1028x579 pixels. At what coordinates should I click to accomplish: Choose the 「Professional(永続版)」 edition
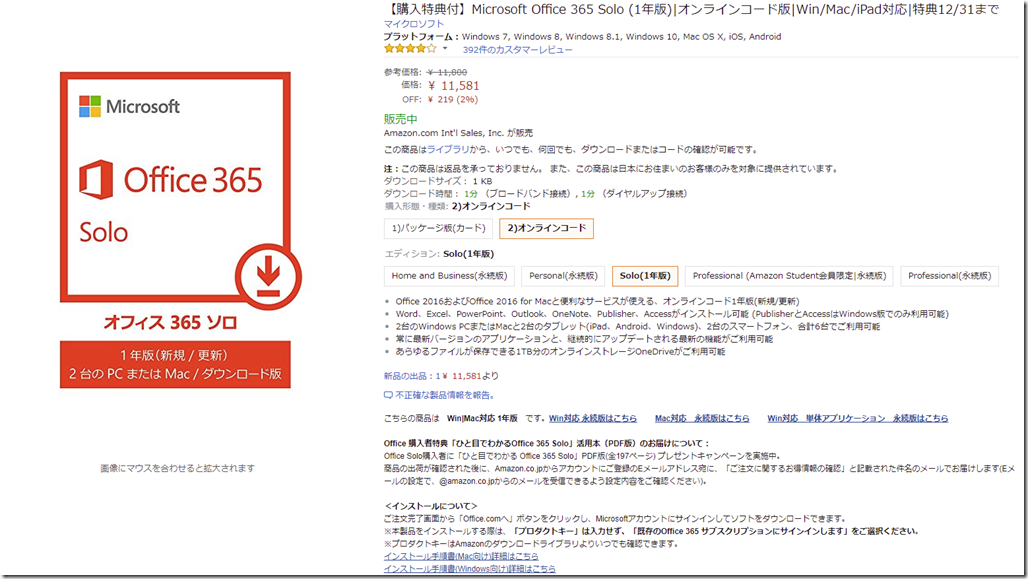[x=952, y=275]
